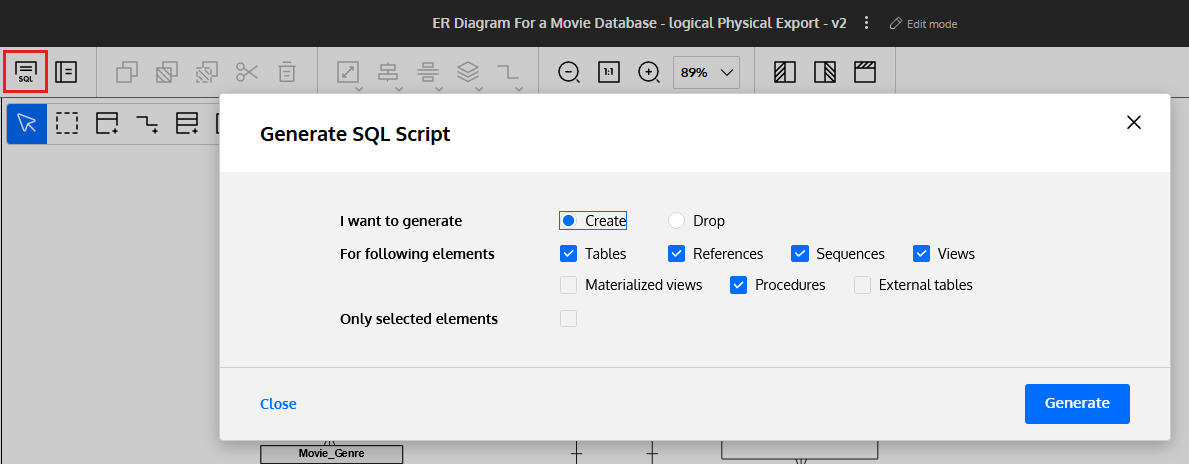Click the add table tool icon

108,124
